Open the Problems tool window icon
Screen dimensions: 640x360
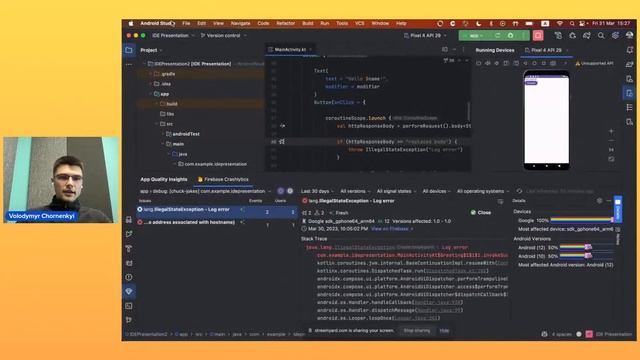pos(129,277)
